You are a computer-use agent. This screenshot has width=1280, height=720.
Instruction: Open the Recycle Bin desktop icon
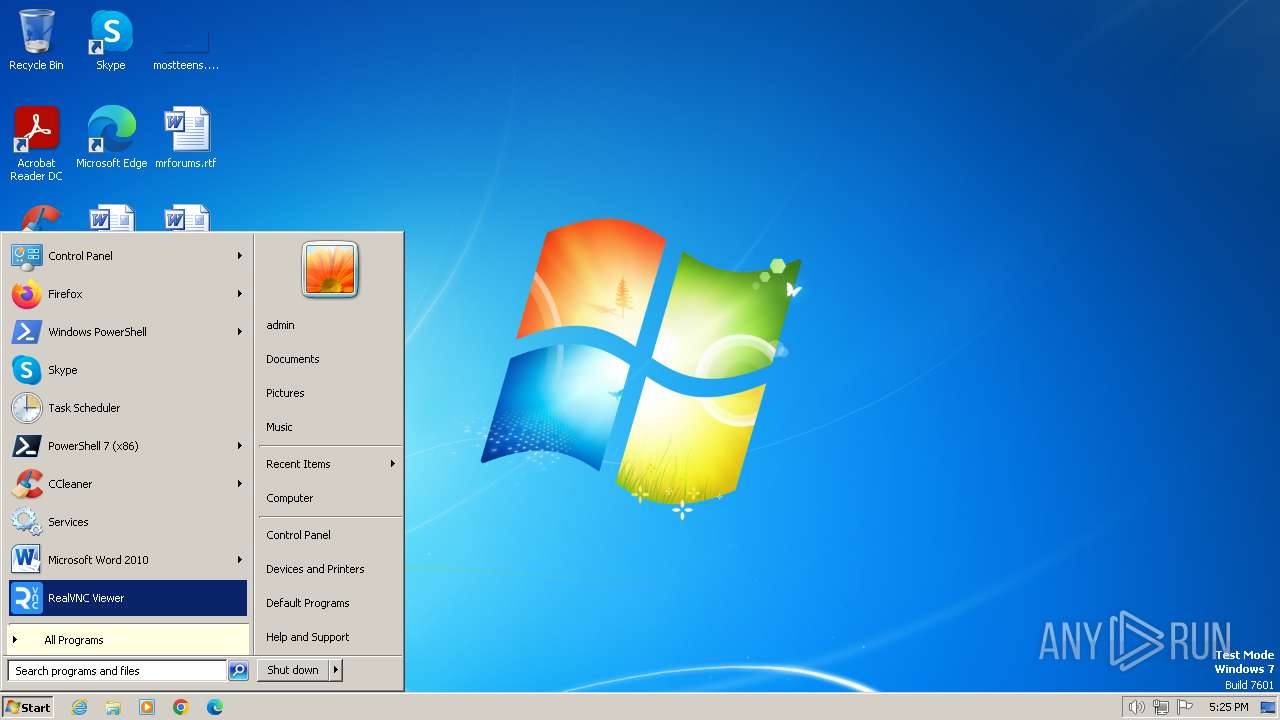[36, 40]
